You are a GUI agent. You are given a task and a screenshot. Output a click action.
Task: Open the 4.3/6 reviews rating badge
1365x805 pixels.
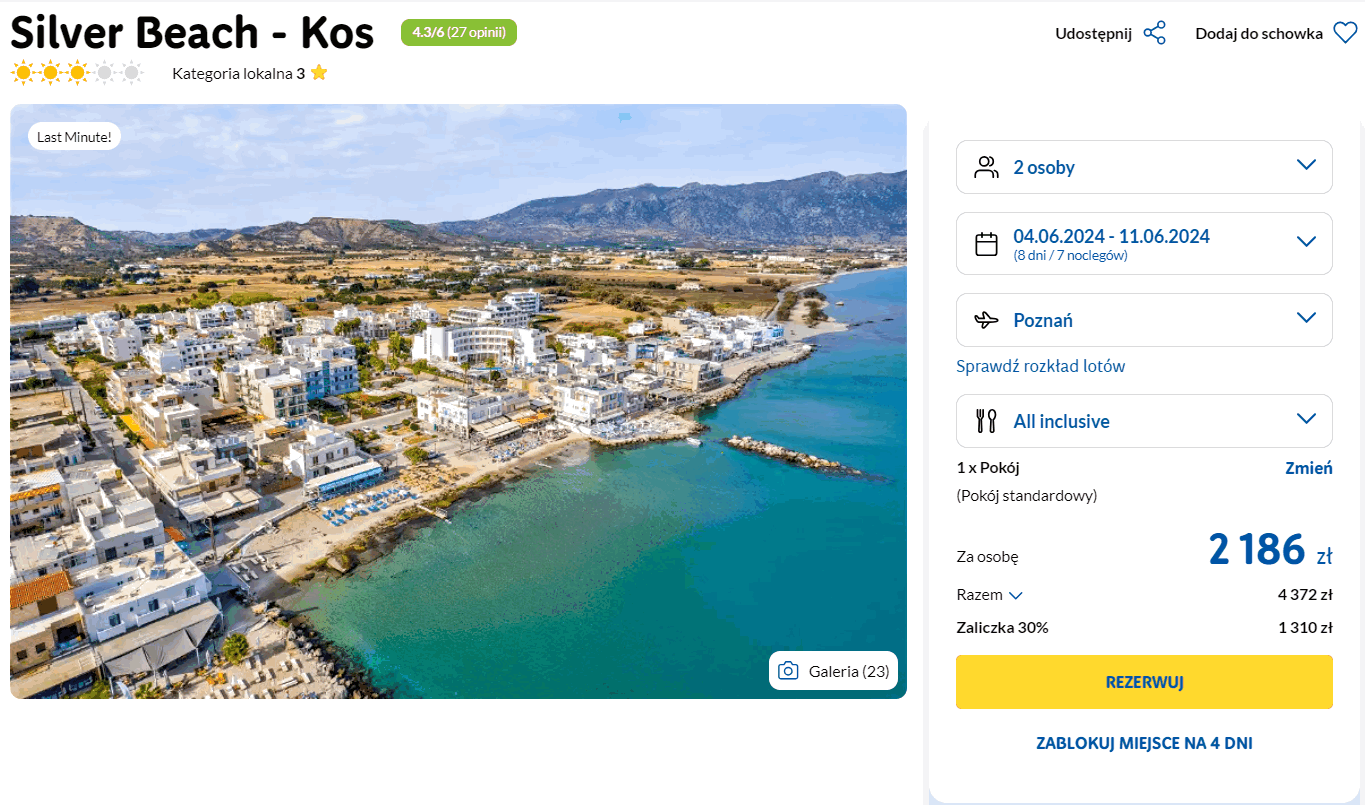458,33
